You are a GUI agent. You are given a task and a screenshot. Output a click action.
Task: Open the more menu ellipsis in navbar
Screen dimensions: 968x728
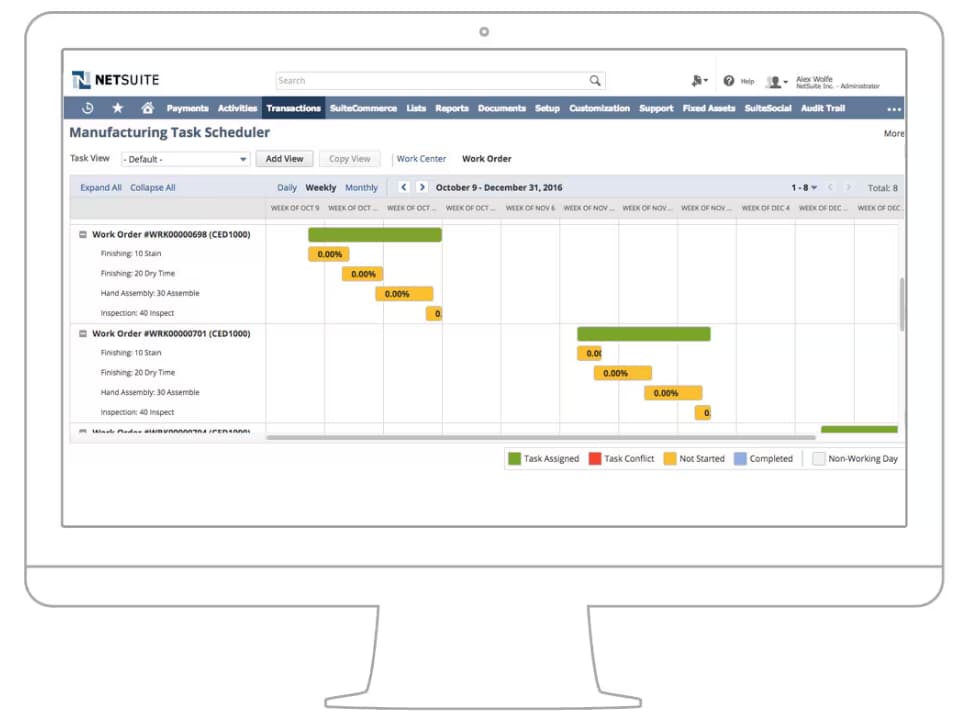(893, 109)
